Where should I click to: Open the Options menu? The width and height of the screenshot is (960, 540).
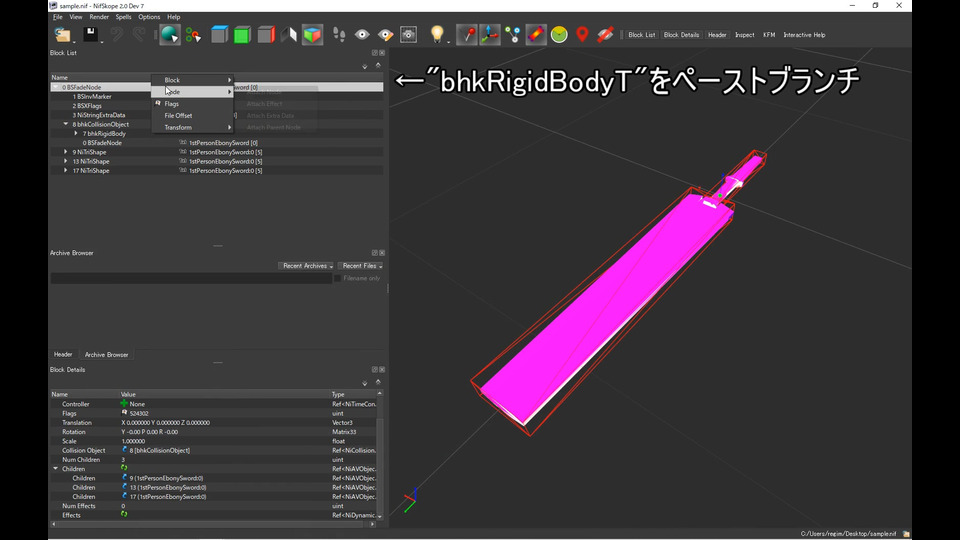pos(149,17)
